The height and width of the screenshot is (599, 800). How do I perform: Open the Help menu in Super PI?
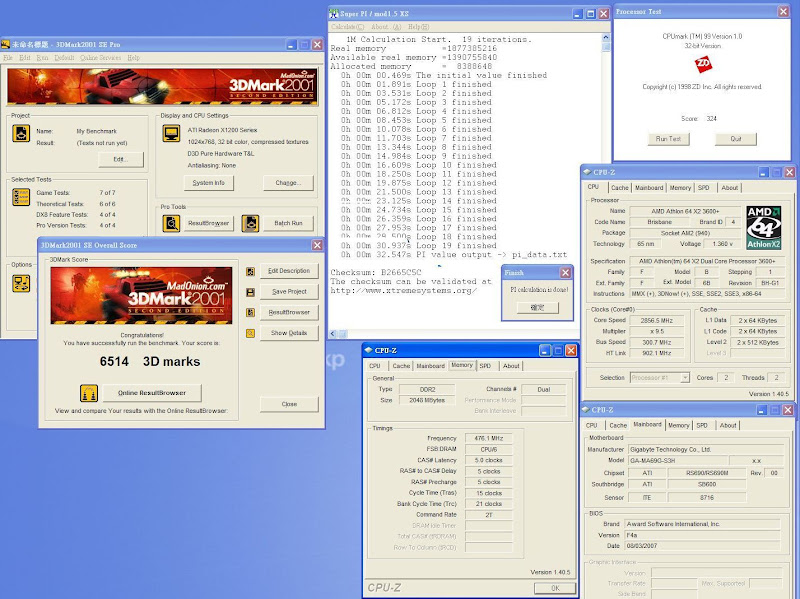pyautogui.click(x=418, y=27)
